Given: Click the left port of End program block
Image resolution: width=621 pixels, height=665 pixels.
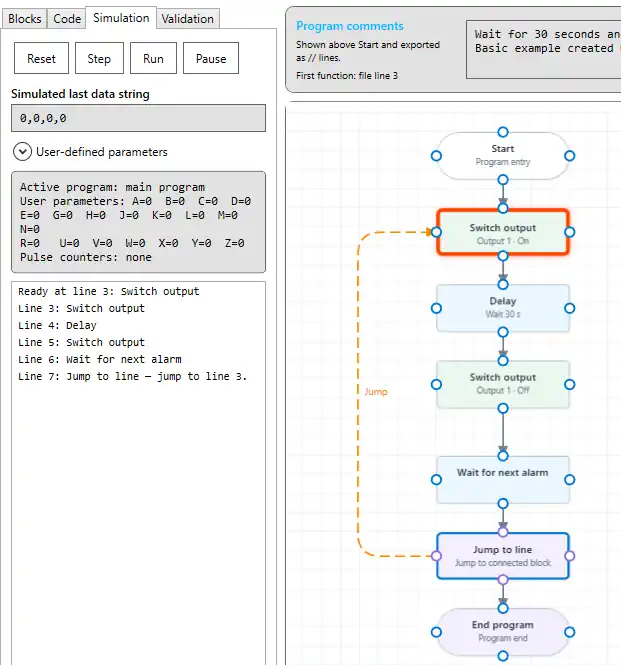Looking at the screenshot, I should click(436, 632).
